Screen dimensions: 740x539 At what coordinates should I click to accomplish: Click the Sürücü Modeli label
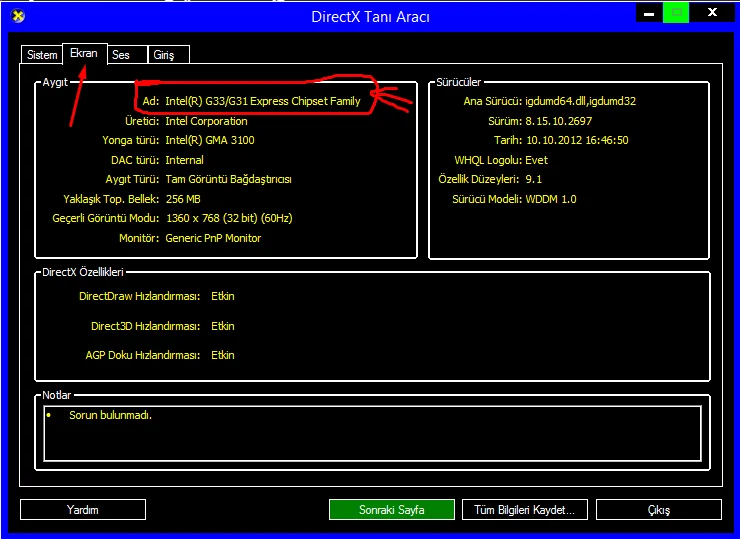pyautogui.click(x=487, y=199)
